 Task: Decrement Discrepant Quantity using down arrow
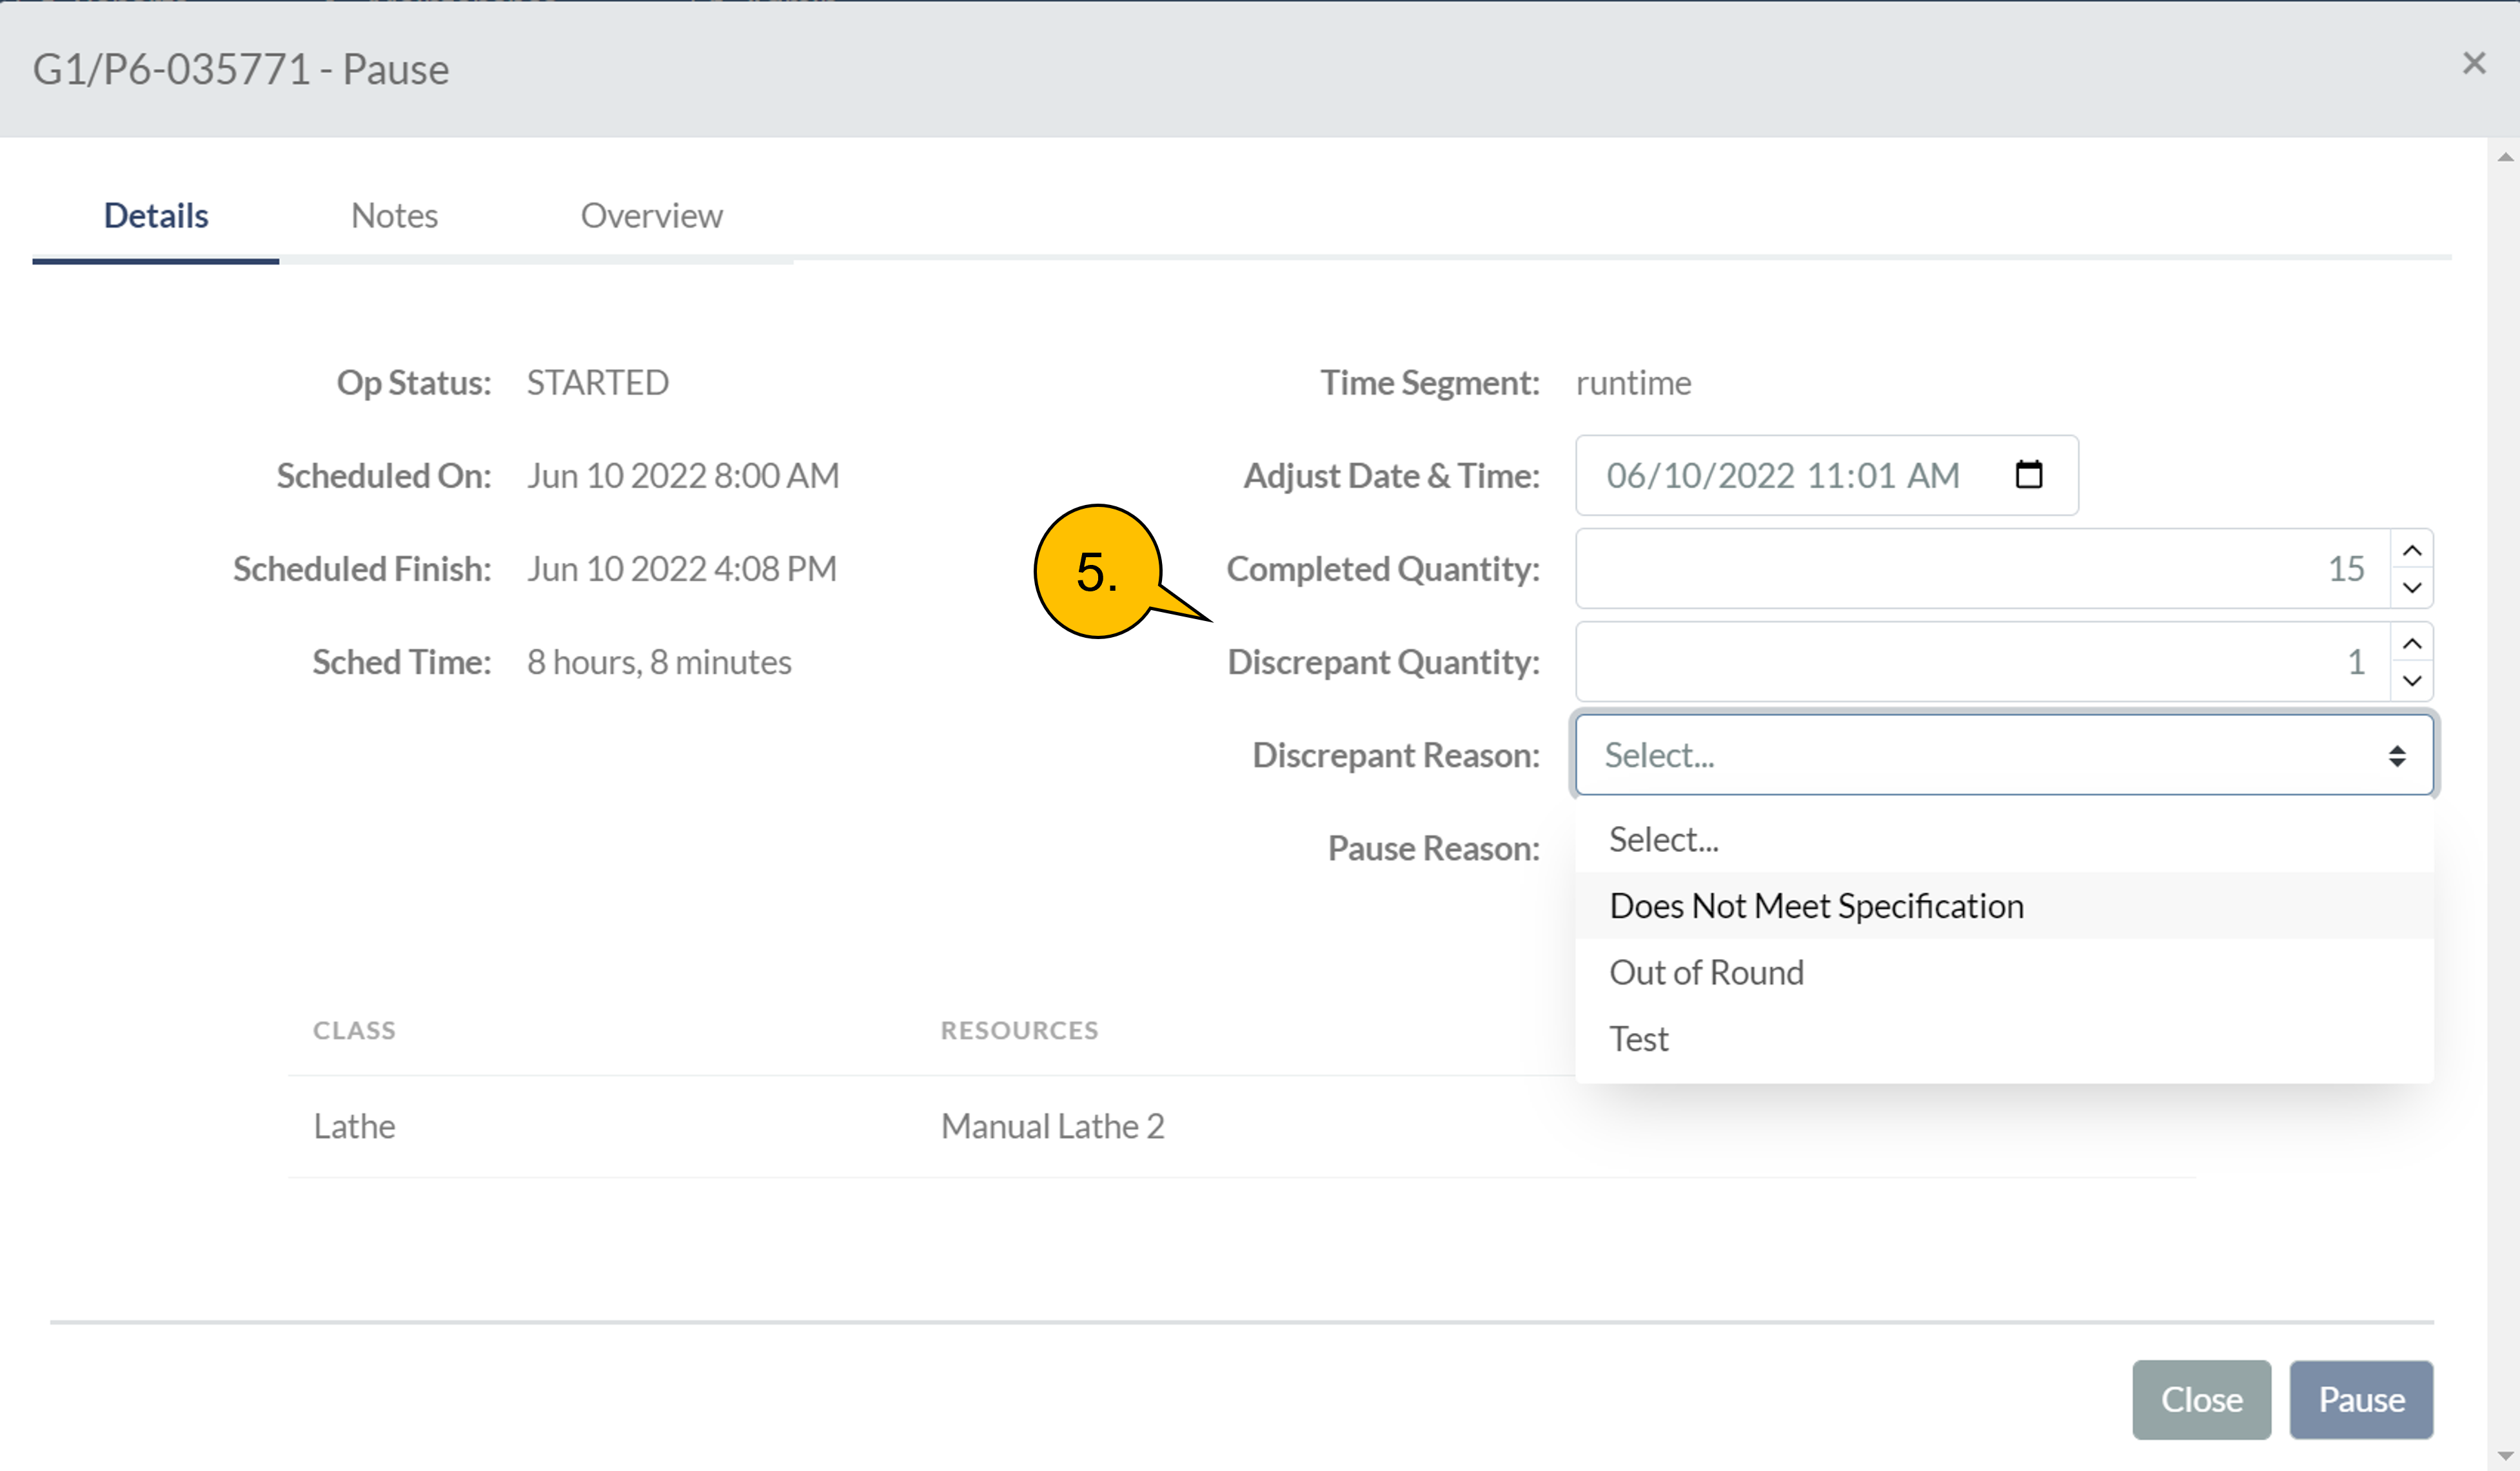click(2411, 680)
